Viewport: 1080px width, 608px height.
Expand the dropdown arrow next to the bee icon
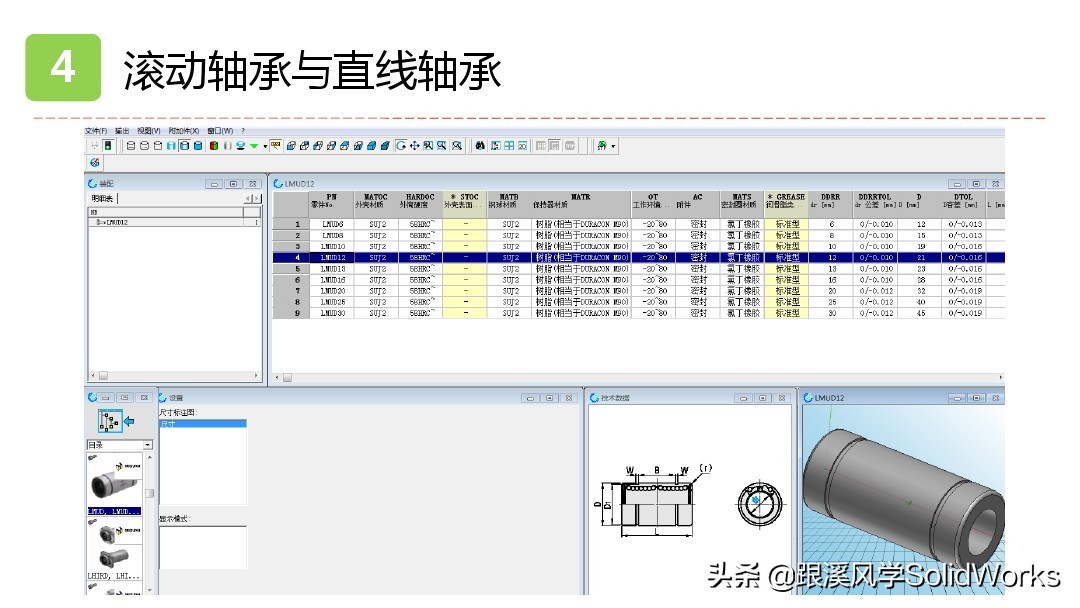click(614, 146)
